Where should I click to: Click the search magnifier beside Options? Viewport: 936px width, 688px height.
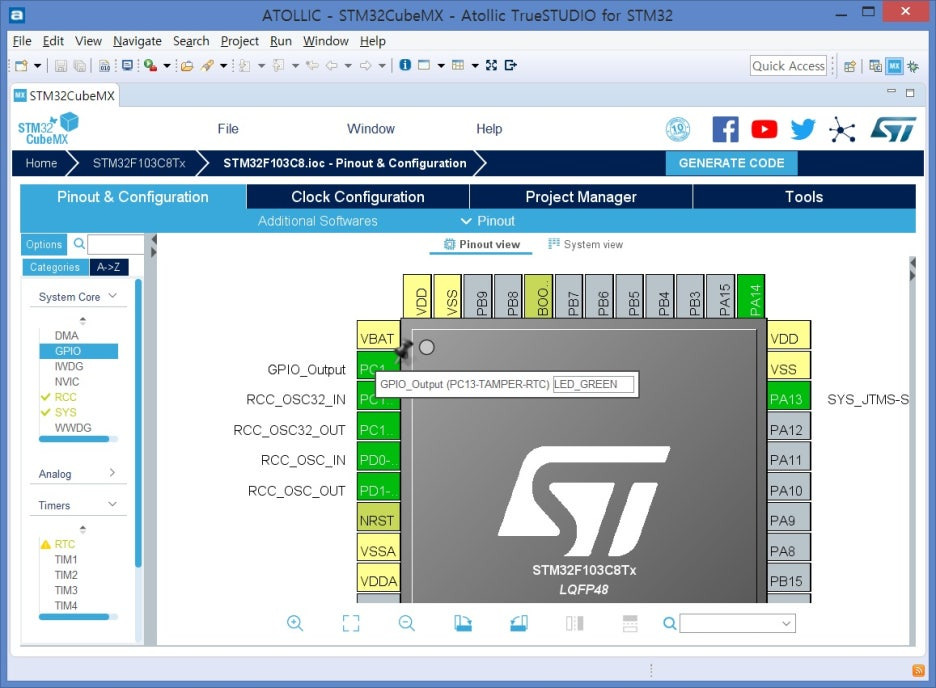79,243
